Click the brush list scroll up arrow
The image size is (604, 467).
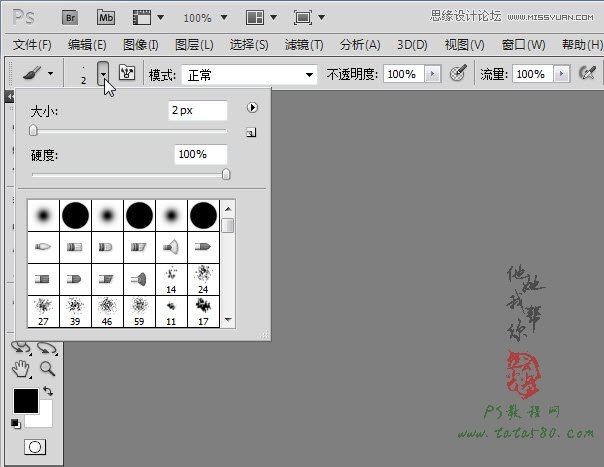[228, 209]
